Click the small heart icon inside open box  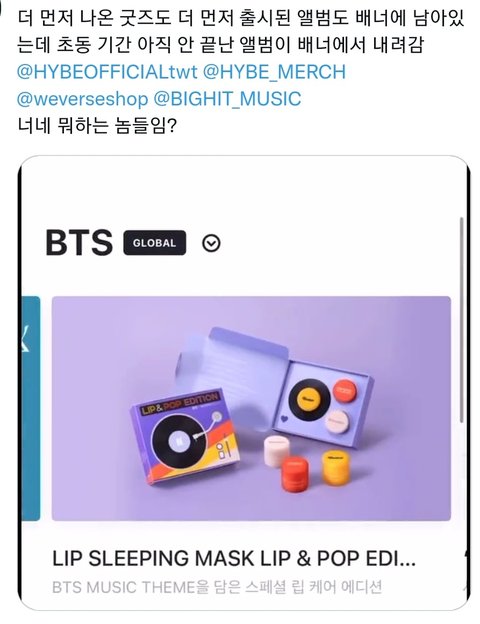tap(284, 419)
